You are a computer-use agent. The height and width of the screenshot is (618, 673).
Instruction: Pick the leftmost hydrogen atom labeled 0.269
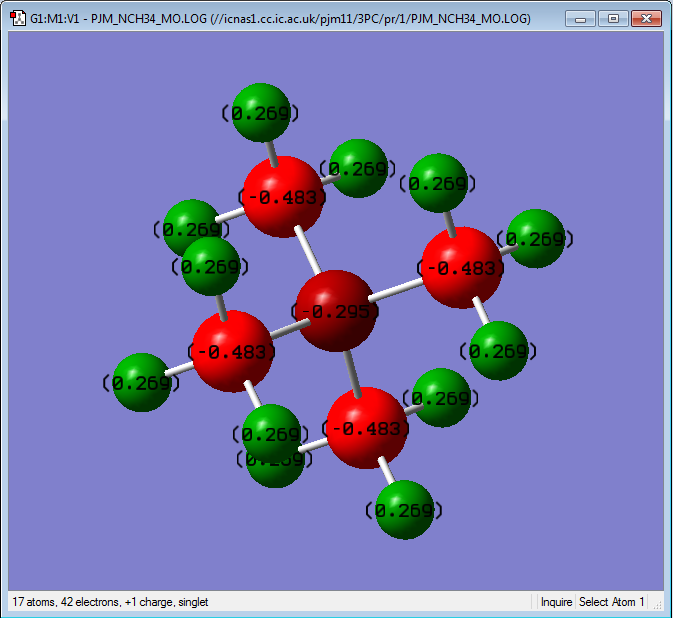tap(142, 382)
